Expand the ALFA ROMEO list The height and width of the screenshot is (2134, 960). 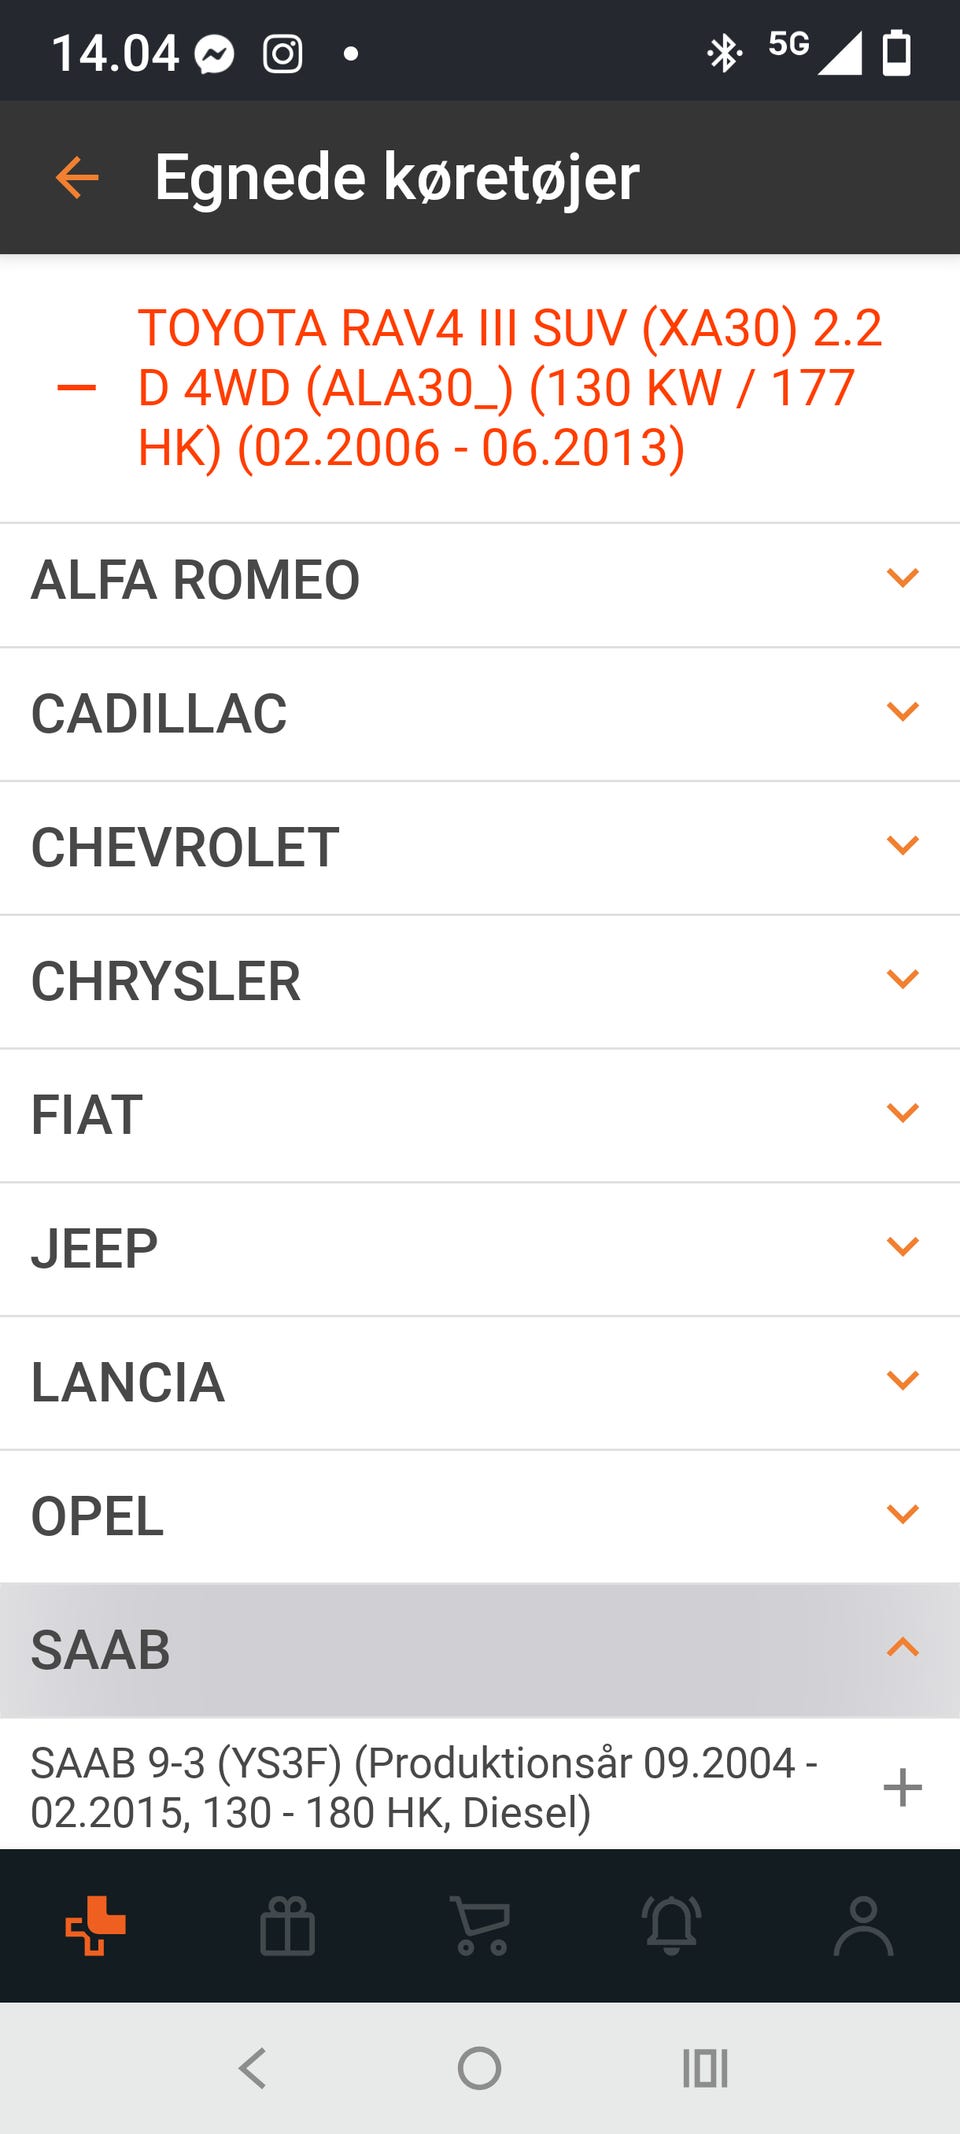click(x=902, y=579)
